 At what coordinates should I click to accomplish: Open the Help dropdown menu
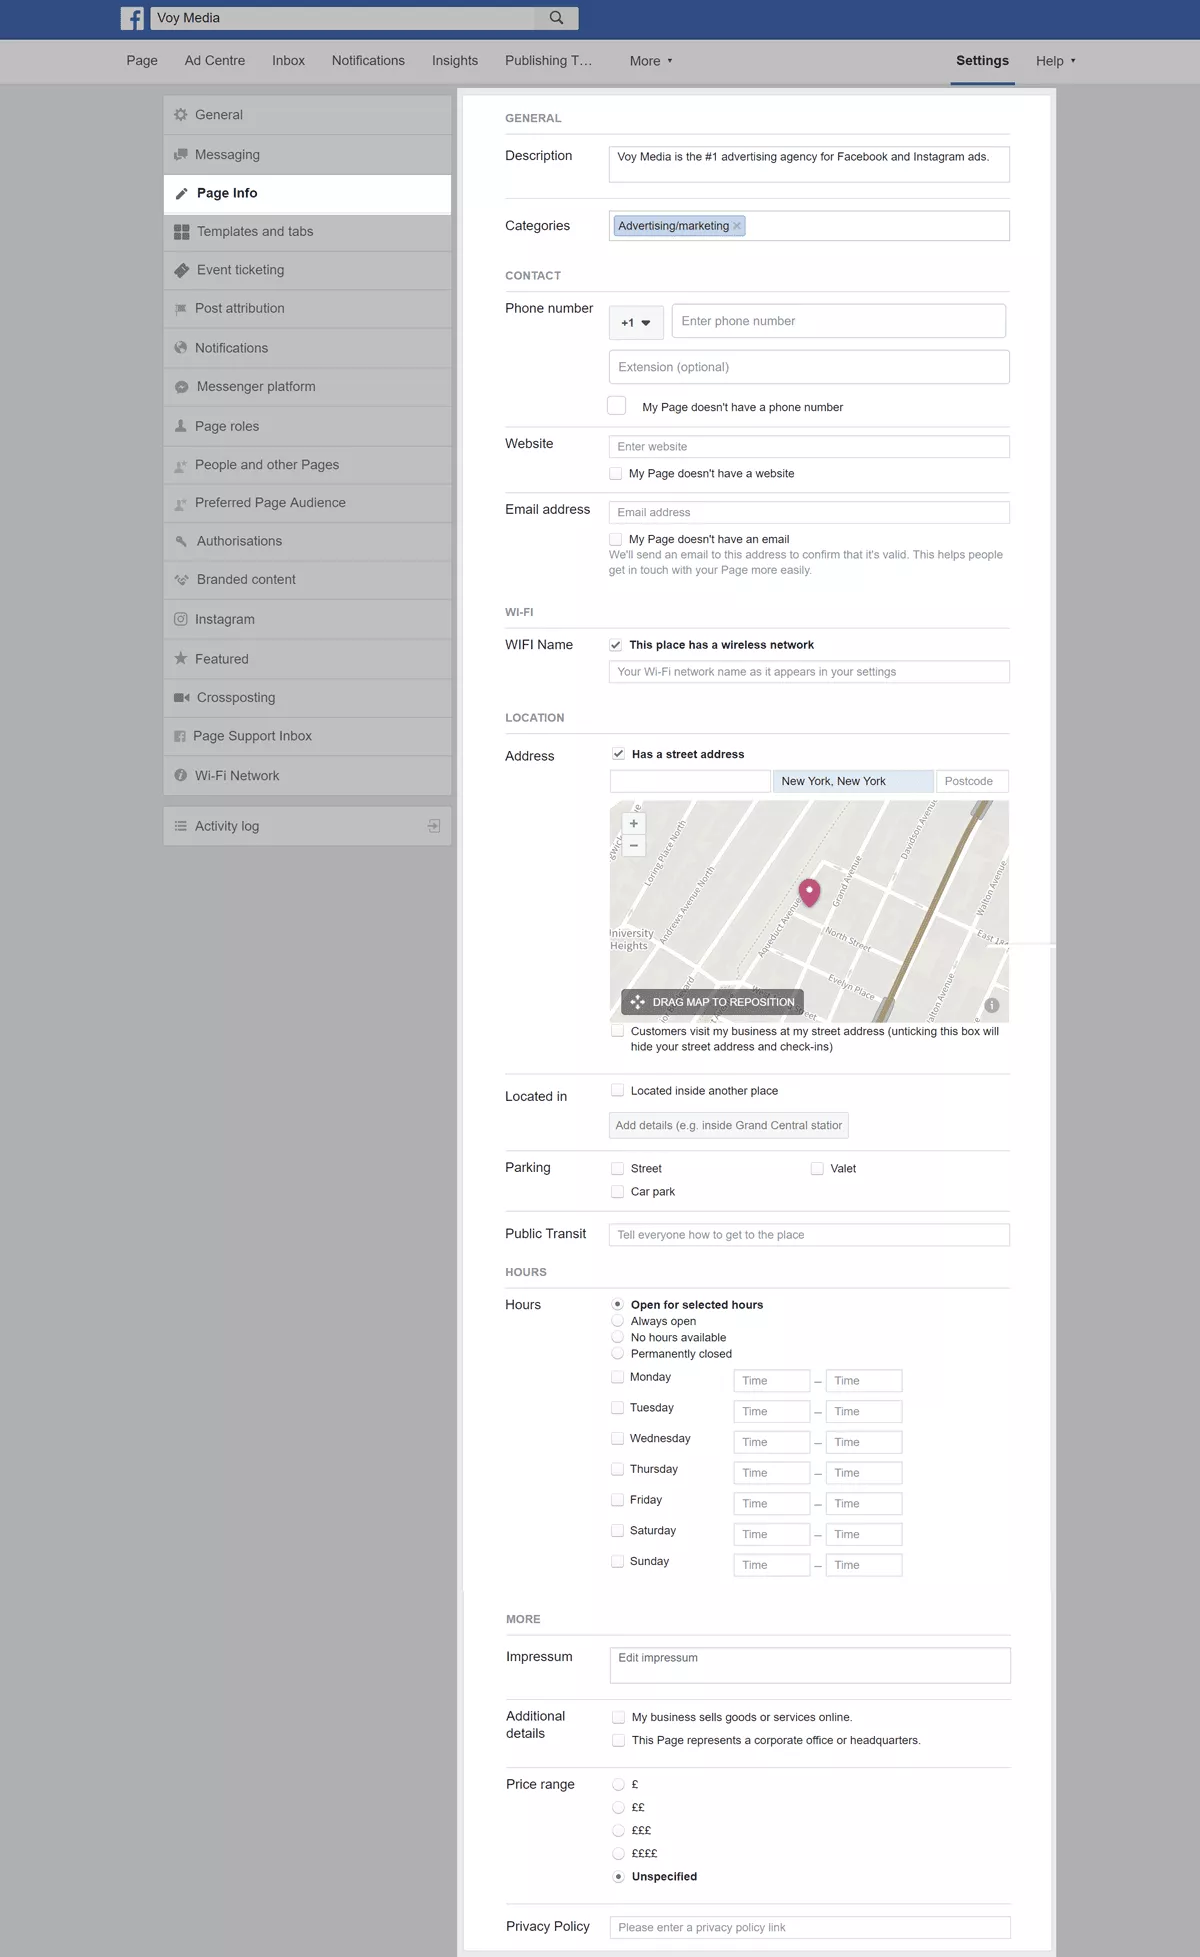coord(1055,61)
